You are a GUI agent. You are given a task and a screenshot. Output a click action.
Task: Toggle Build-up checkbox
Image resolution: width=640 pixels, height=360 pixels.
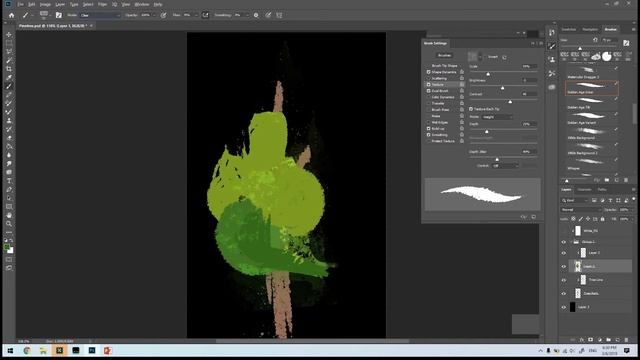click(429, 129)
